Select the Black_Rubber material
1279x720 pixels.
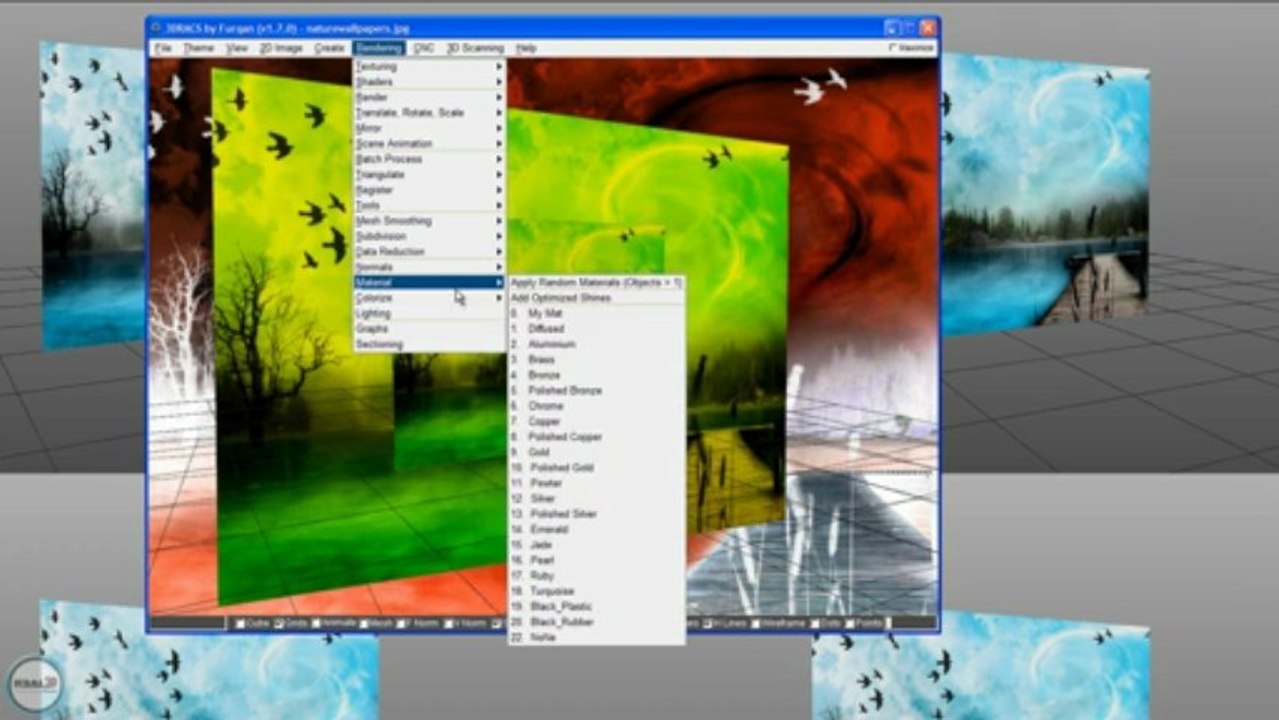[x=596, y=621]
